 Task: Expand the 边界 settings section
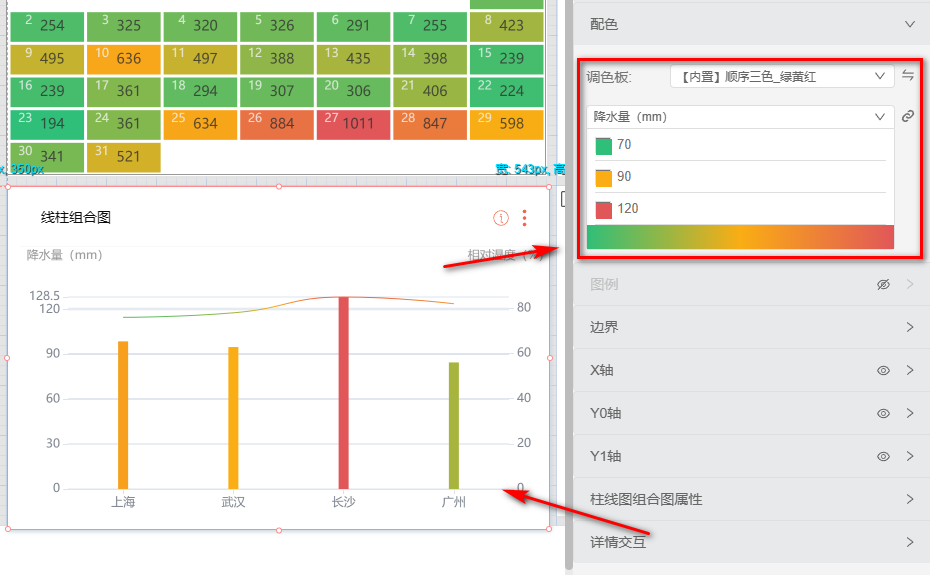[x=909, y=328]
